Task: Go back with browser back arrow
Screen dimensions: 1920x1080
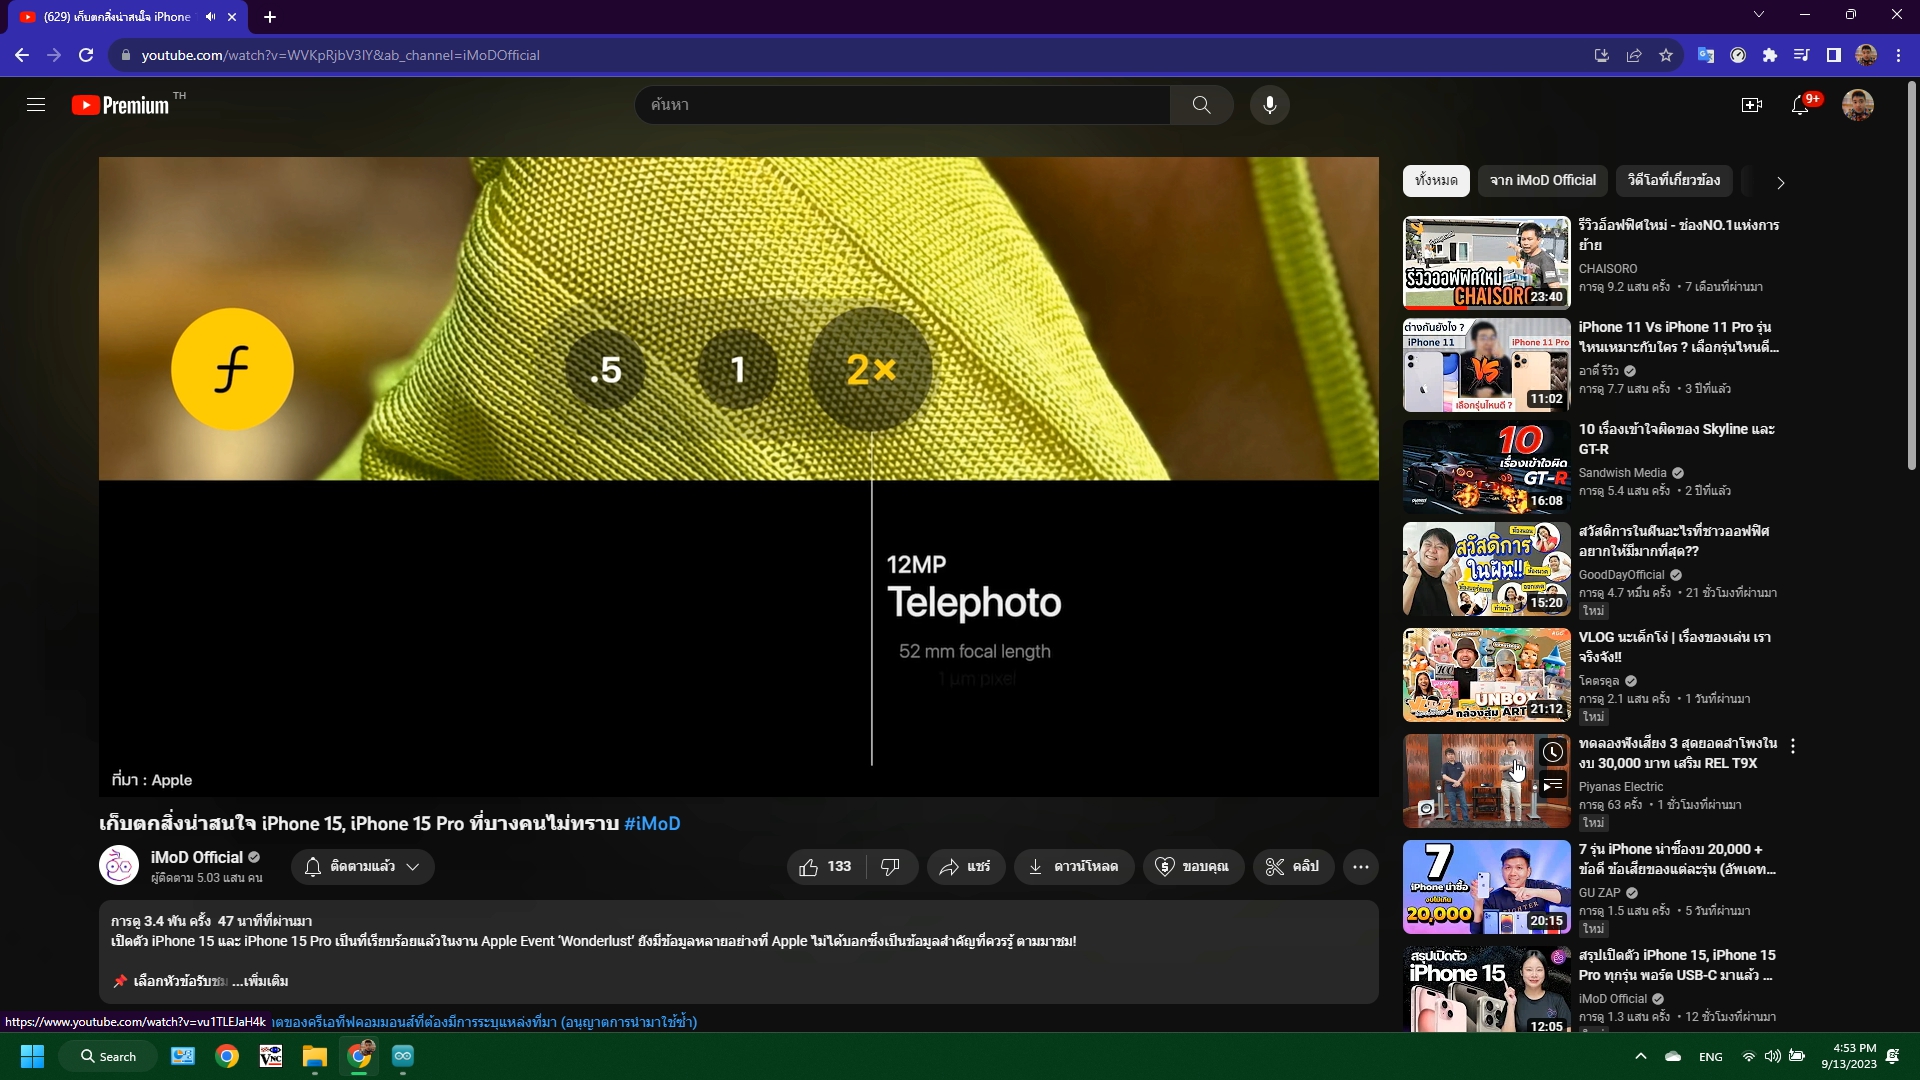Action: (22, 55)
